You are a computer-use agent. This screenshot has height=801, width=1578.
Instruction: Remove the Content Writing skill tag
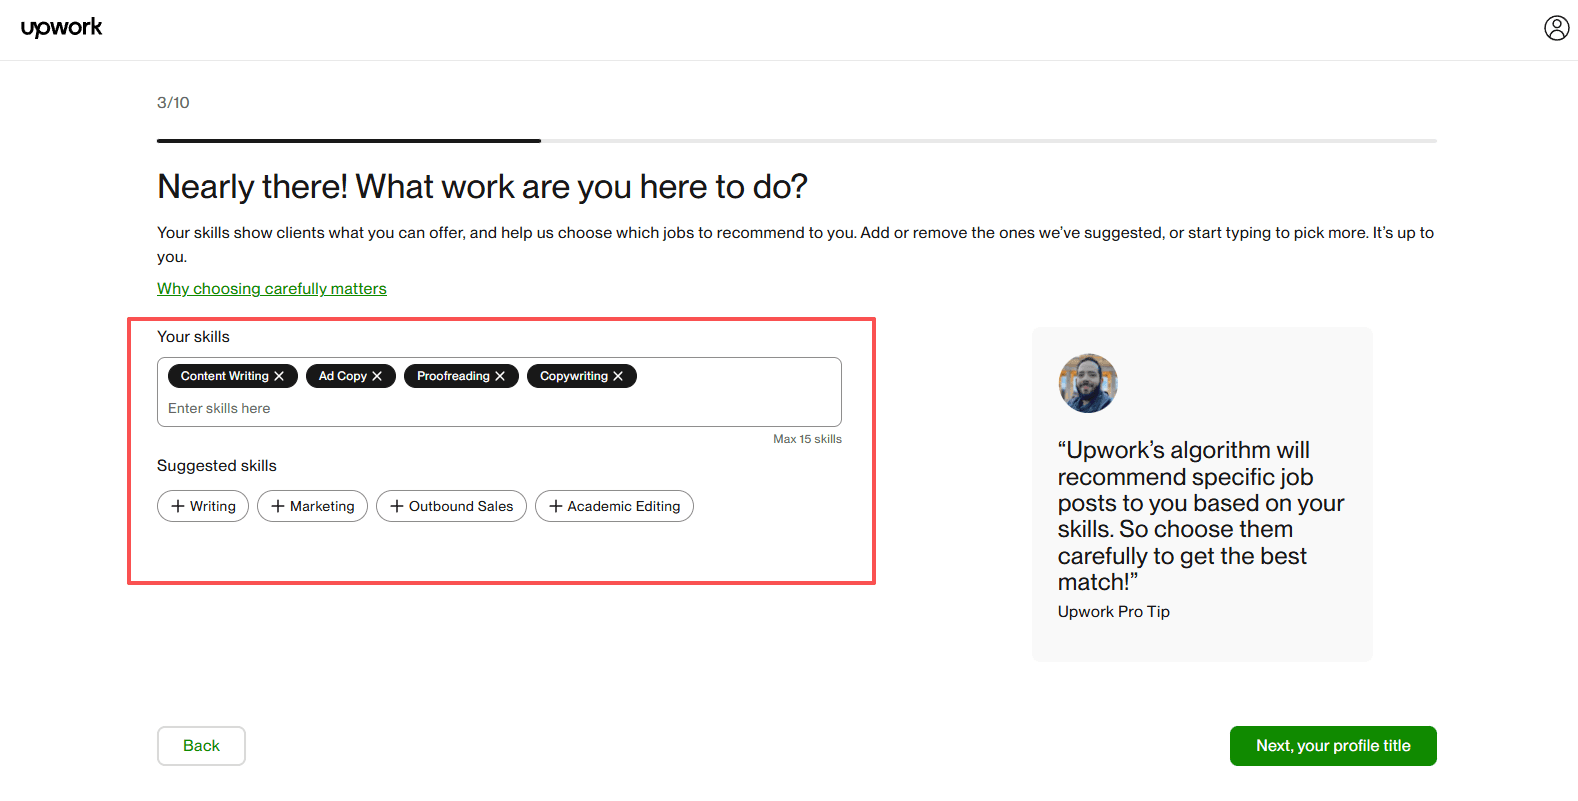click(x=279, y=376)
